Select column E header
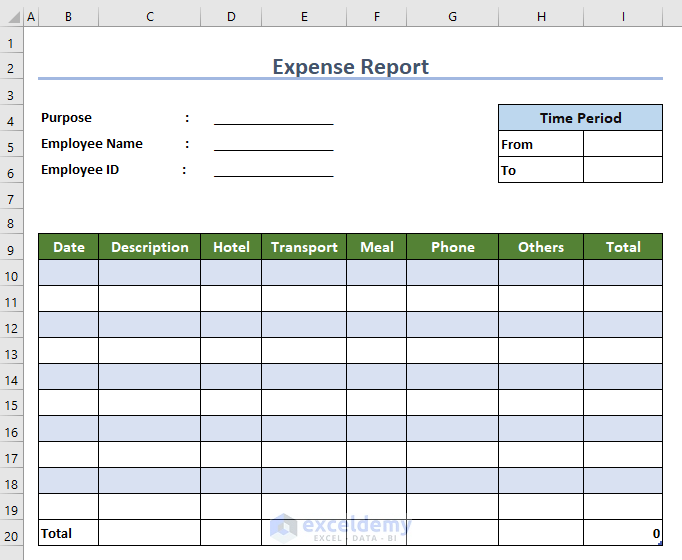Image resolution: width=682 pixels, height=560 pixels. point(304,17)
